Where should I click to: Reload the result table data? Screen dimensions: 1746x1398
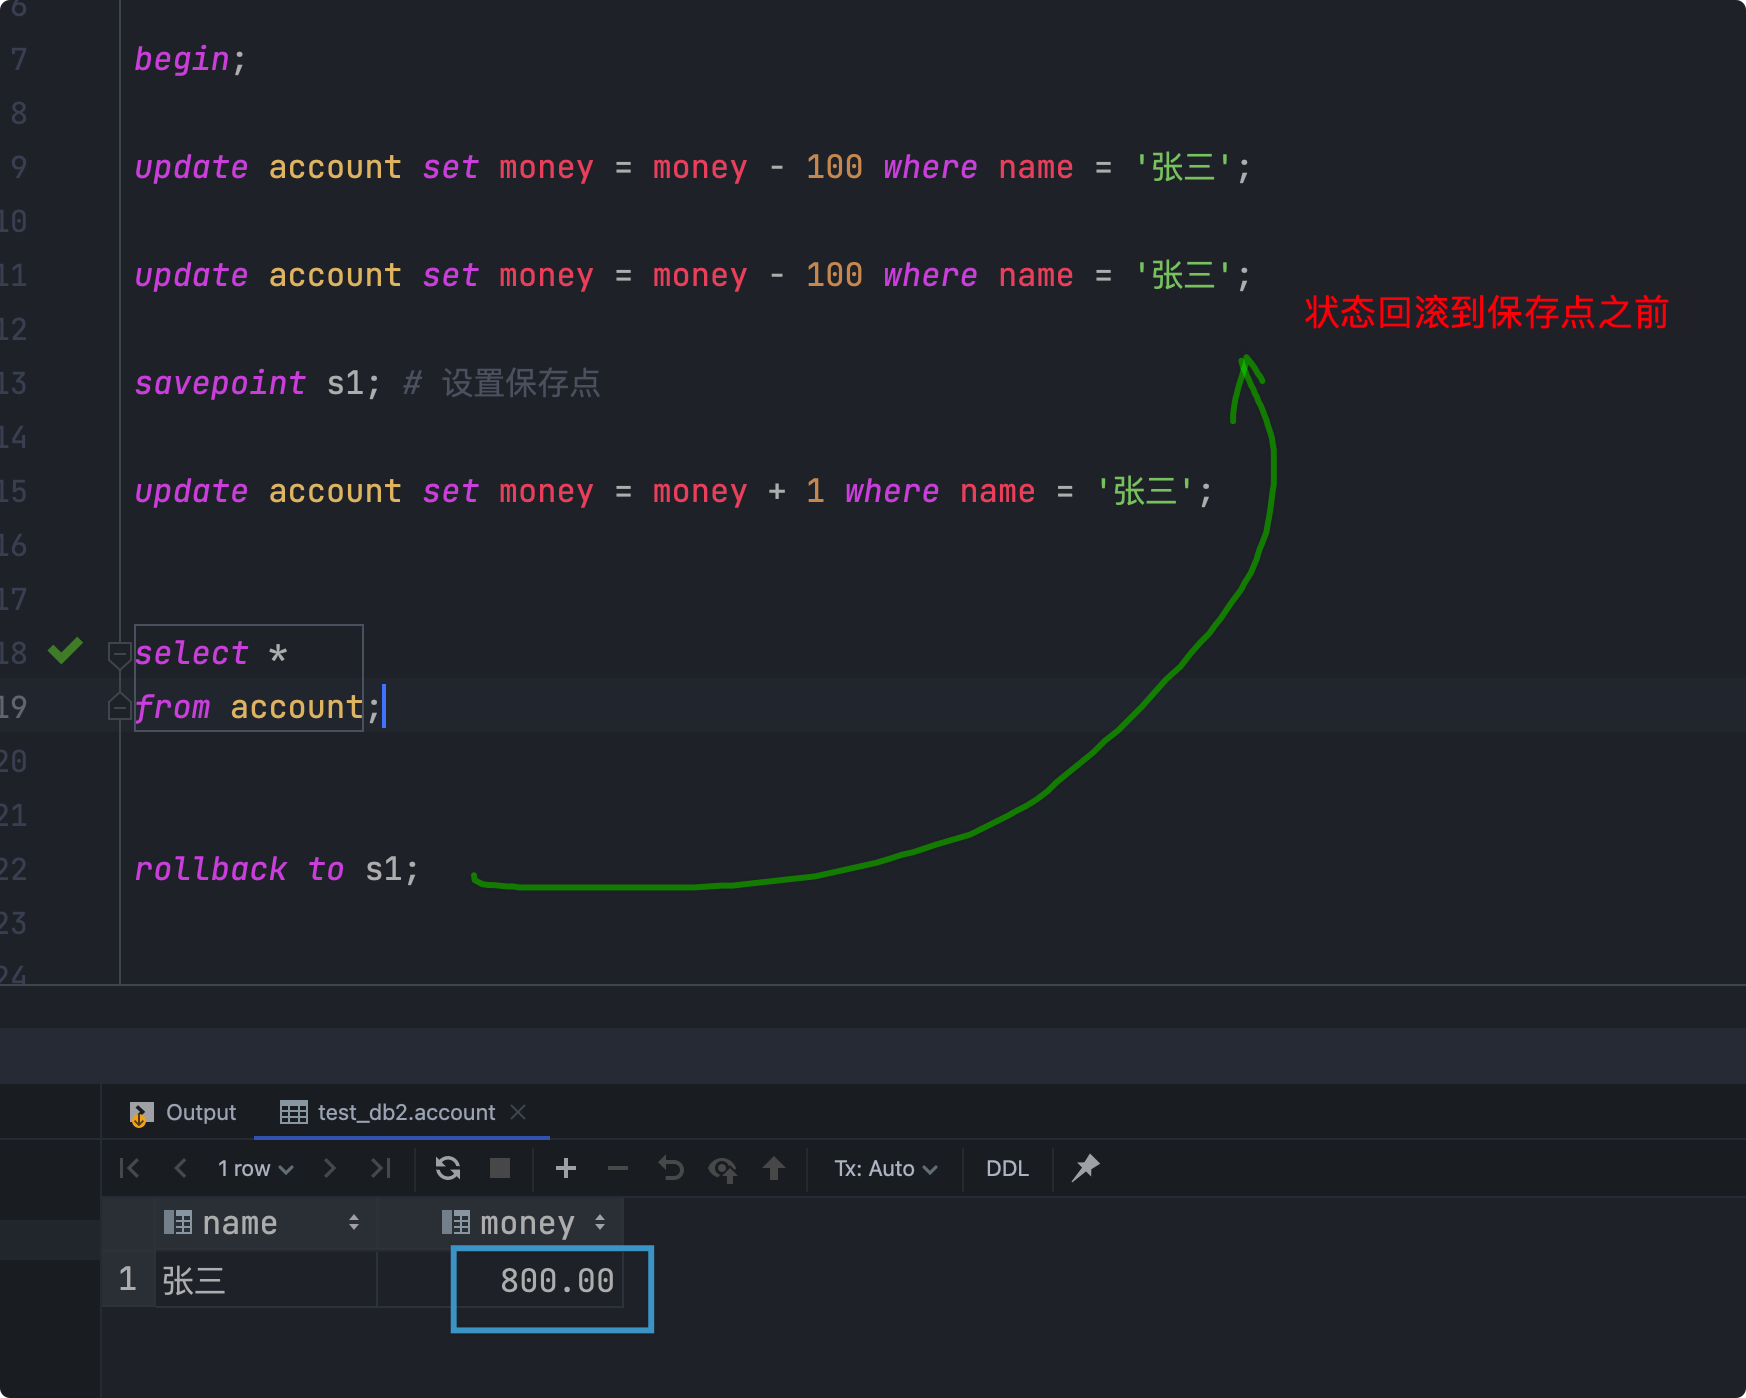click(x=448, y=1168)
